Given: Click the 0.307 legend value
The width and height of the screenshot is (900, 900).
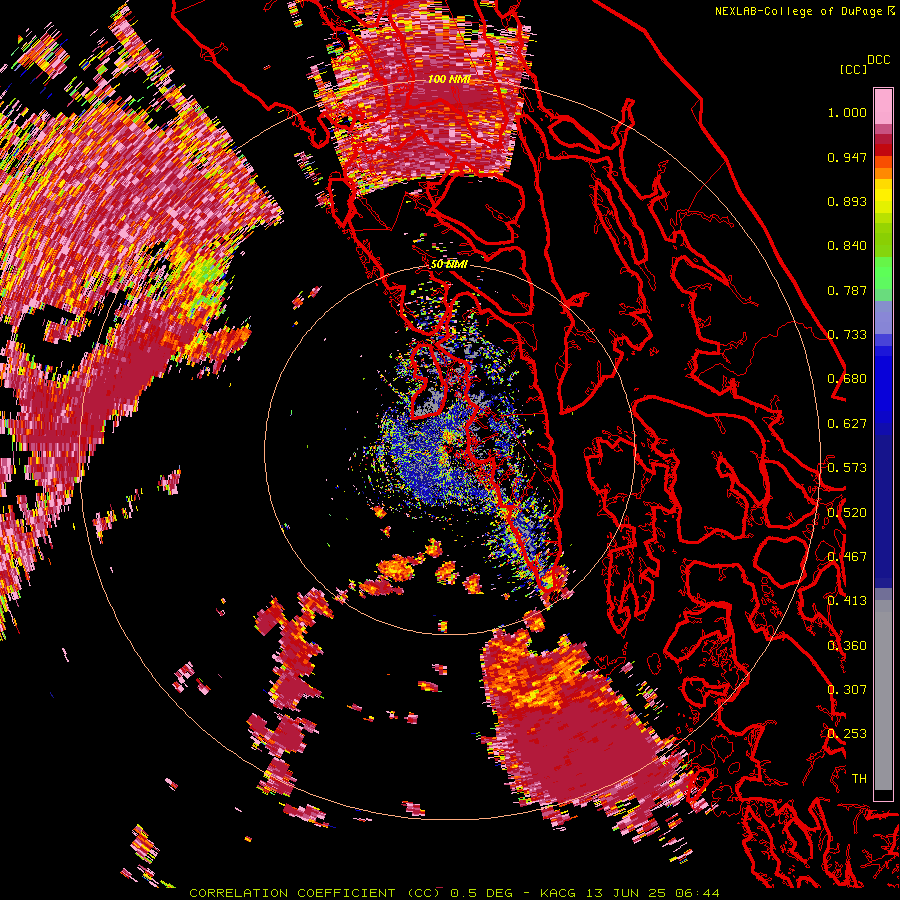Looking at the screenshot, I should tap(847, 690).
